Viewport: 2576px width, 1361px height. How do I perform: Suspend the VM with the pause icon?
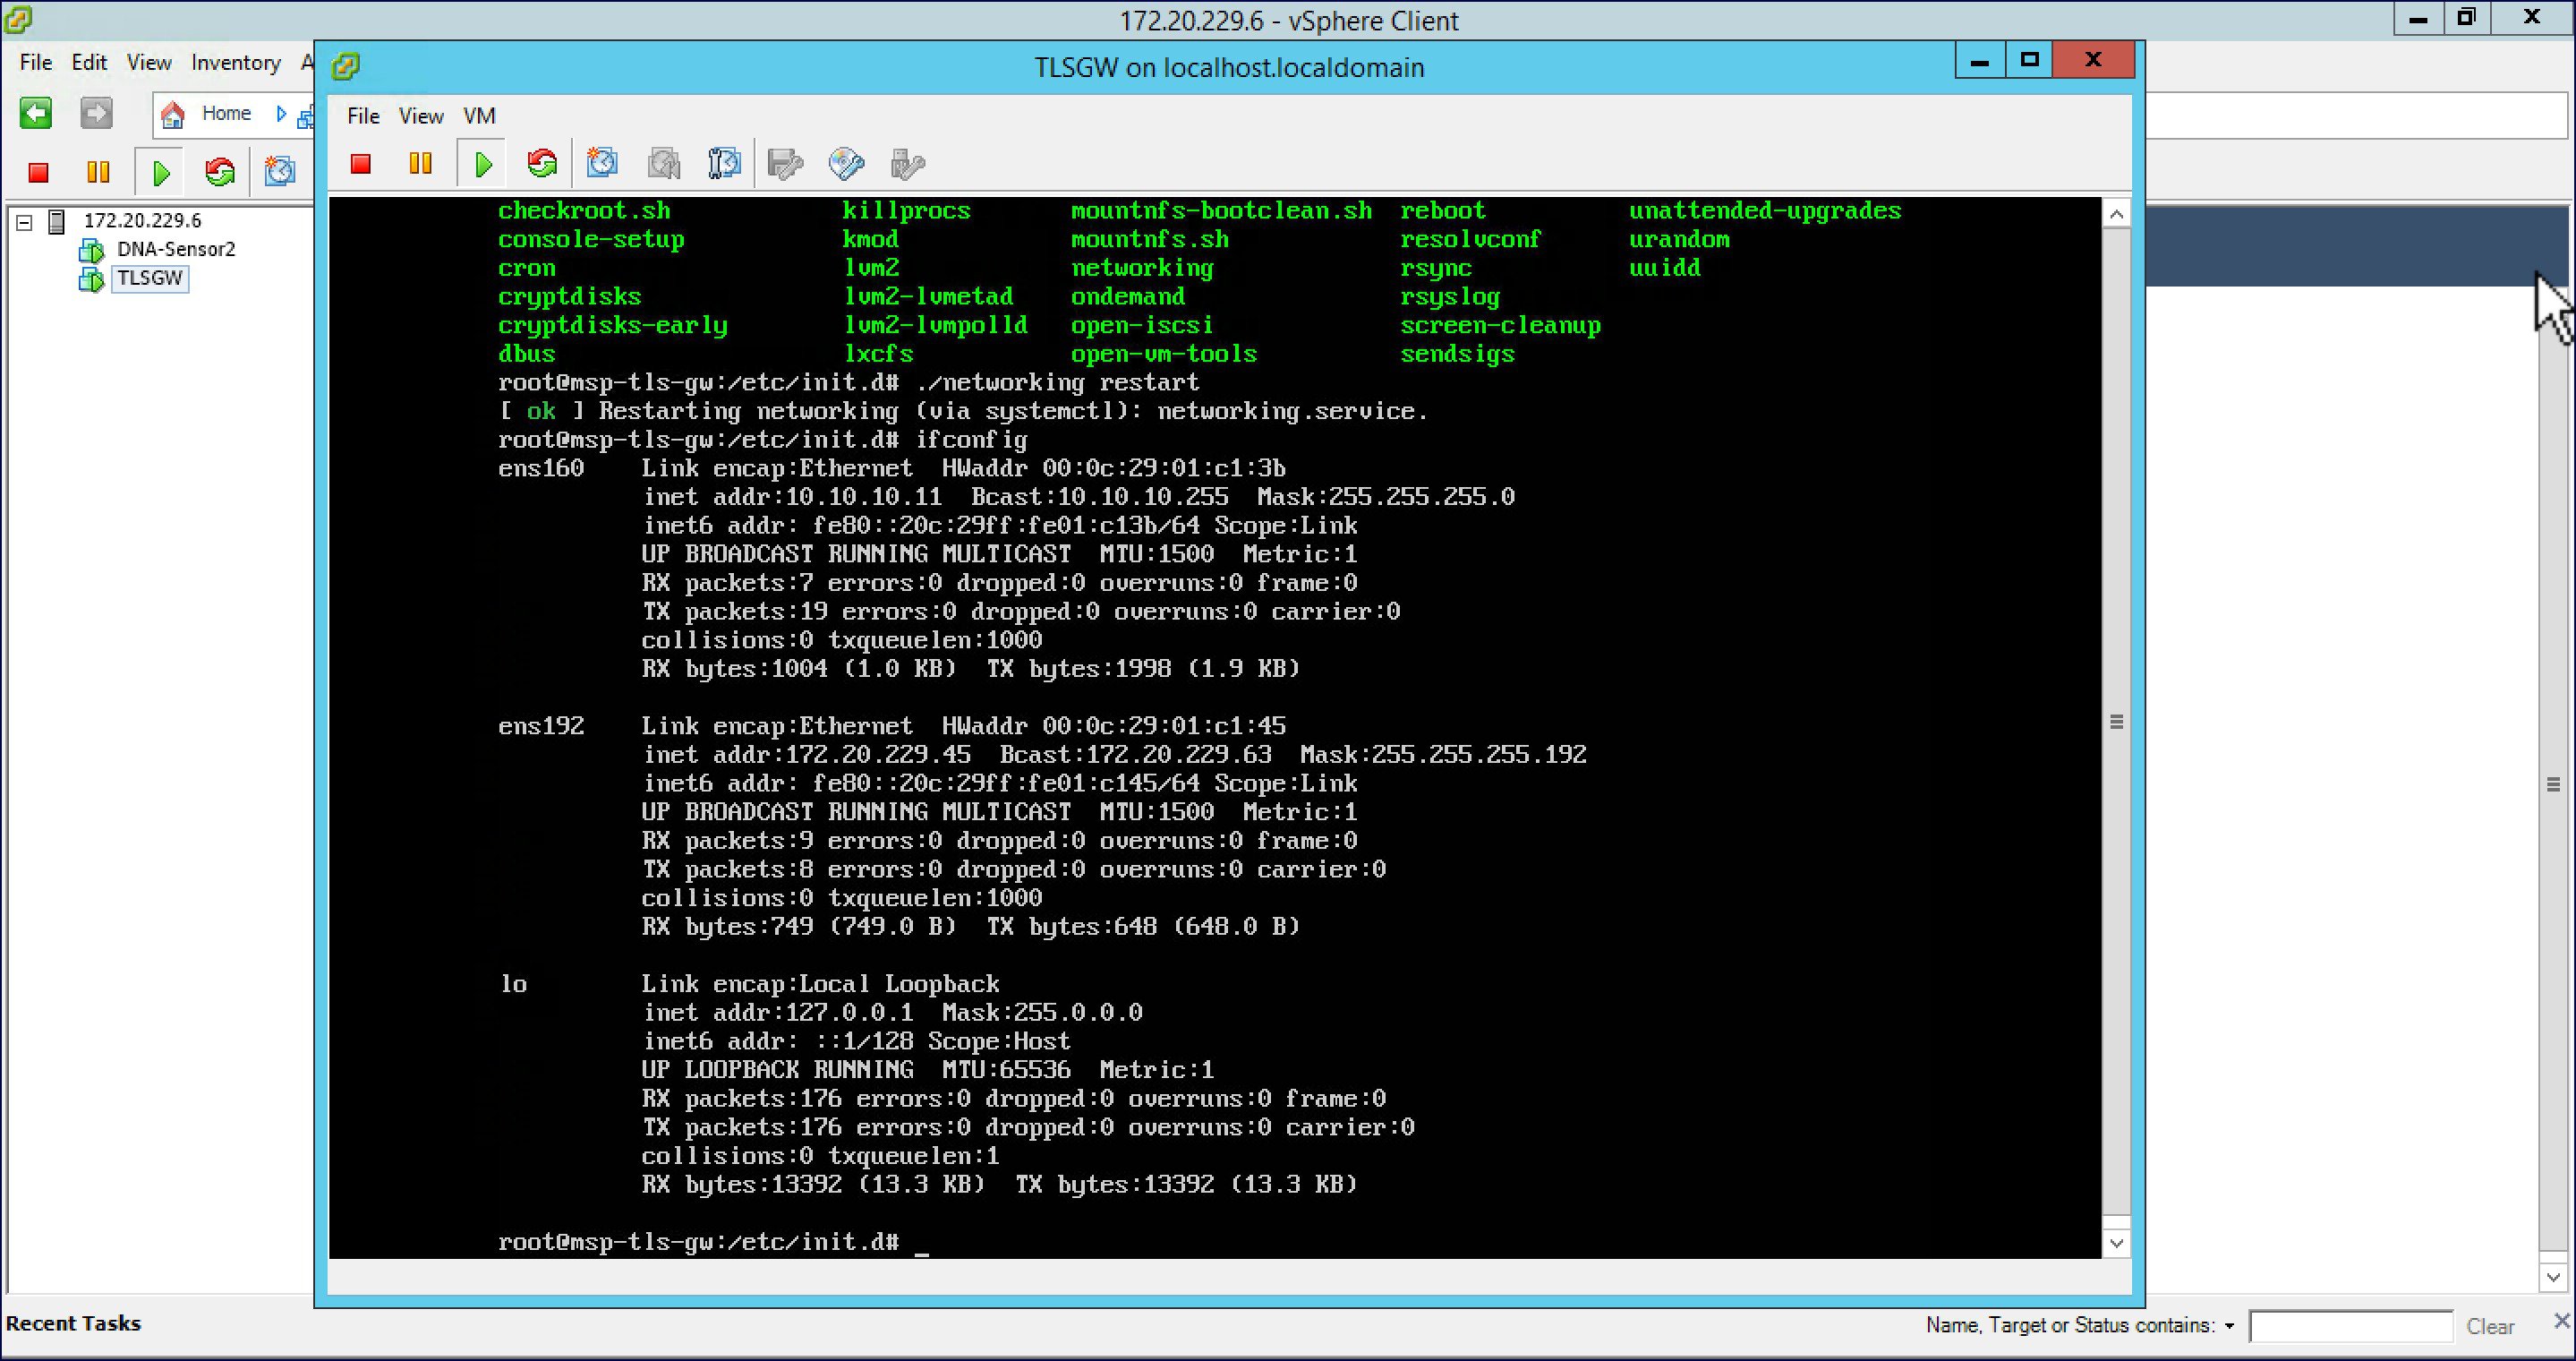(x=420, y=163)
